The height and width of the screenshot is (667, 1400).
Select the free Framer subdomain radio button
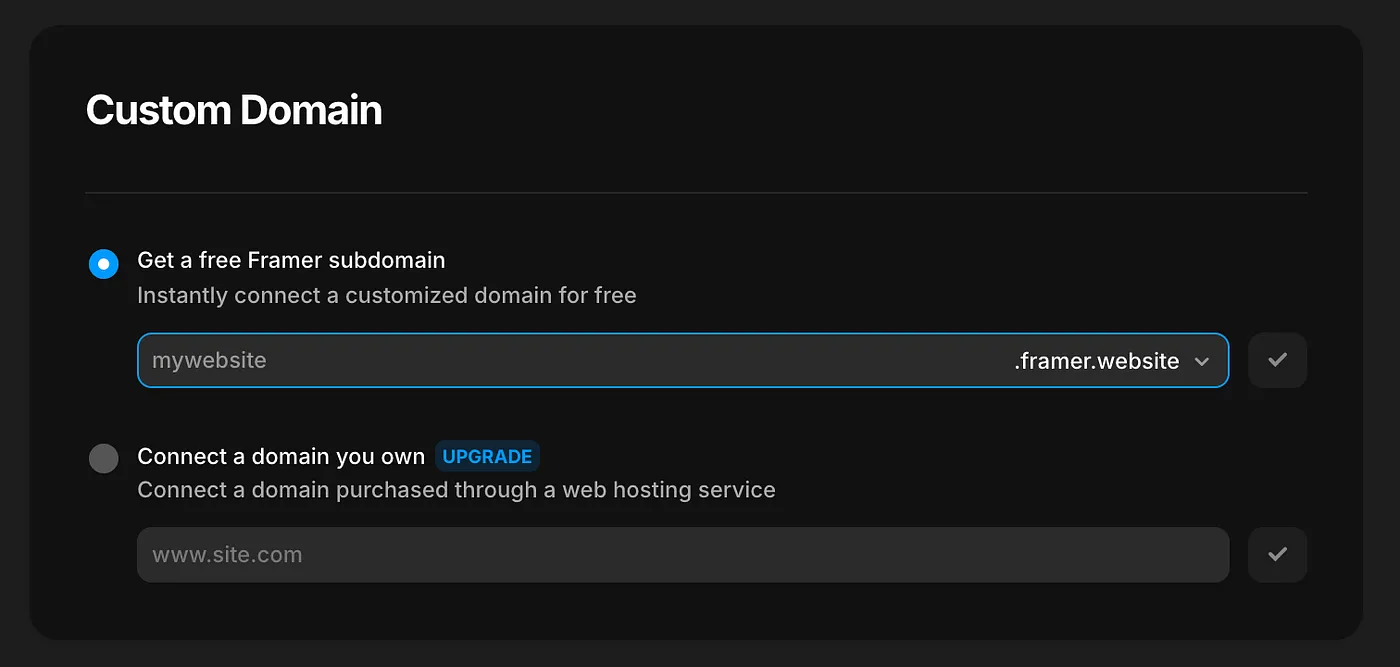(104, 264)
